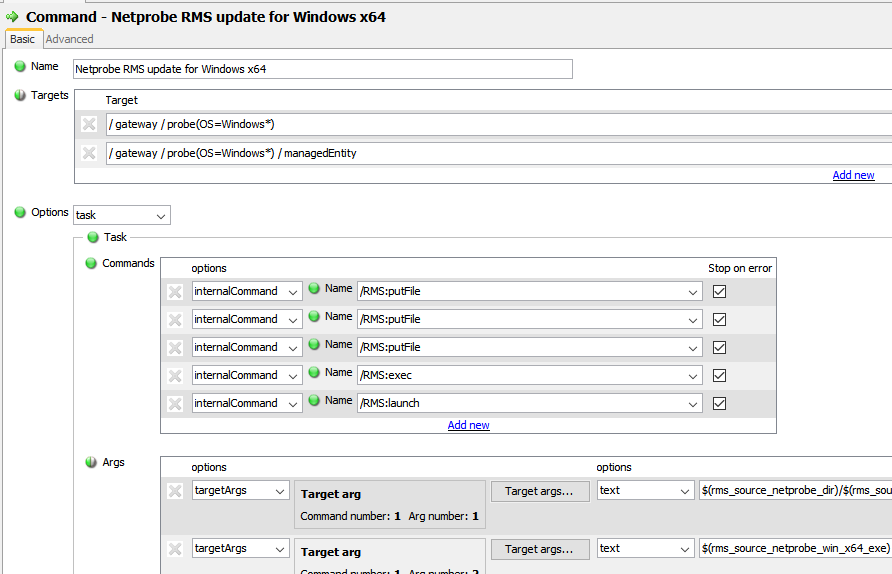The height and width of the screenshot is (574, 892).
Task: Edit the $(rms_source_netprobe_dir) value field
Action: click(795, 490)
